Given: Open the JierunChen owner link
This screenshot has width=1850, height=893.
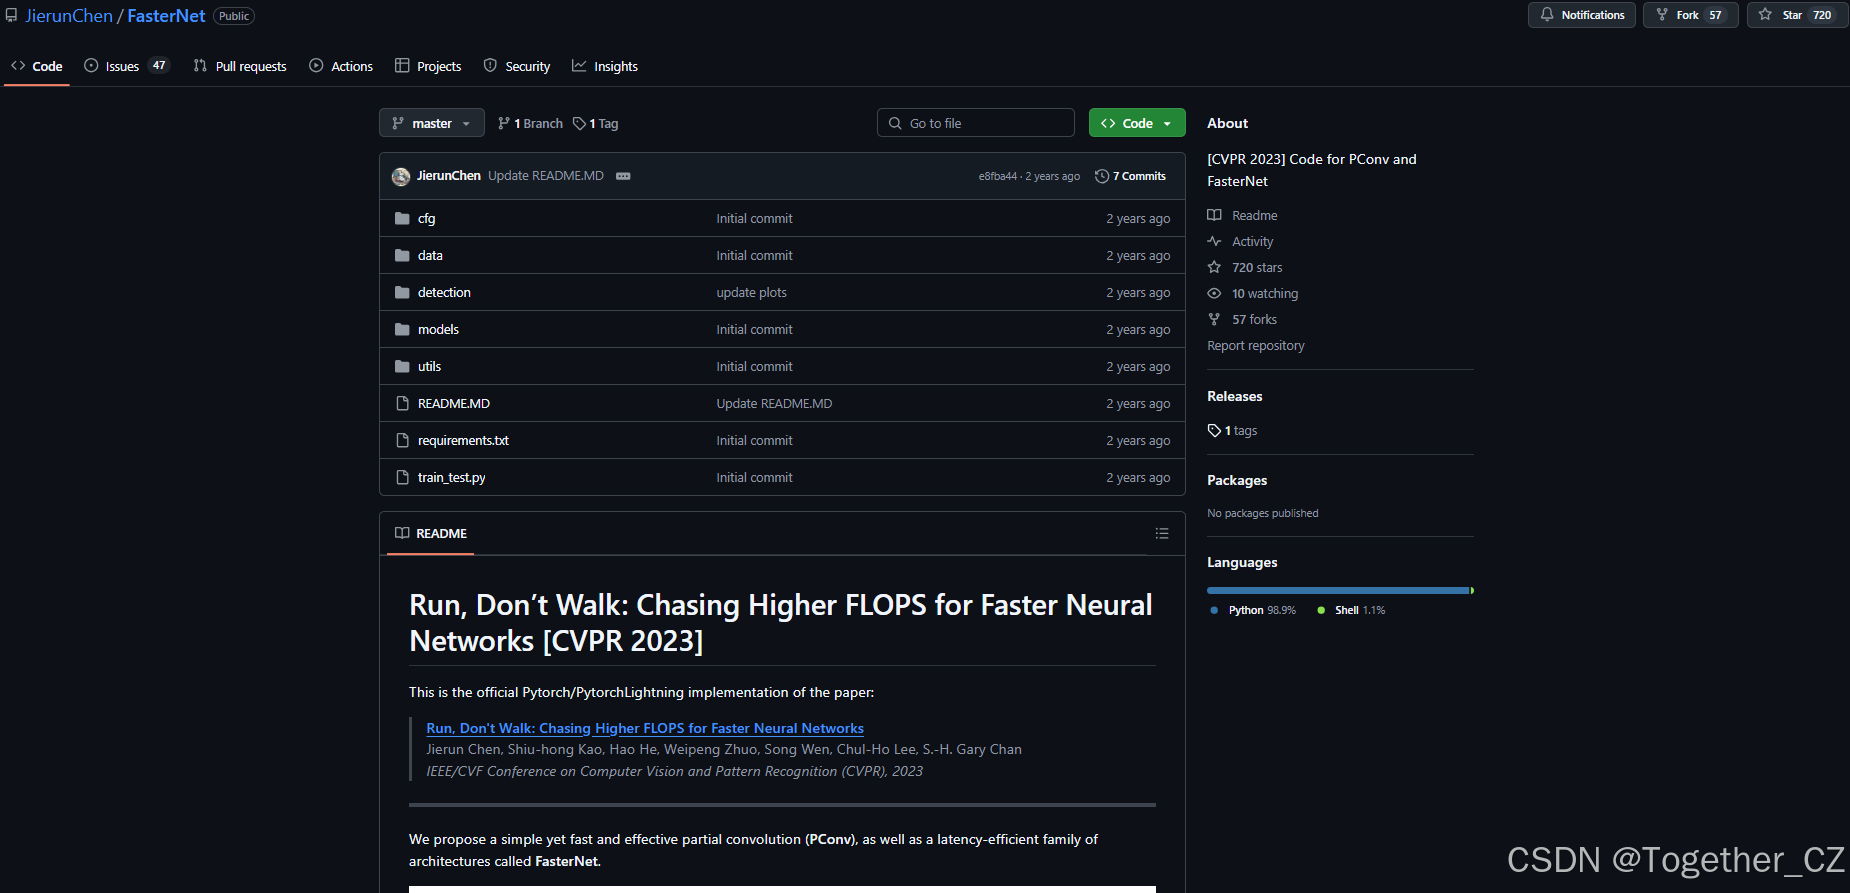Looking at the screenshot, I should point(69,16).
